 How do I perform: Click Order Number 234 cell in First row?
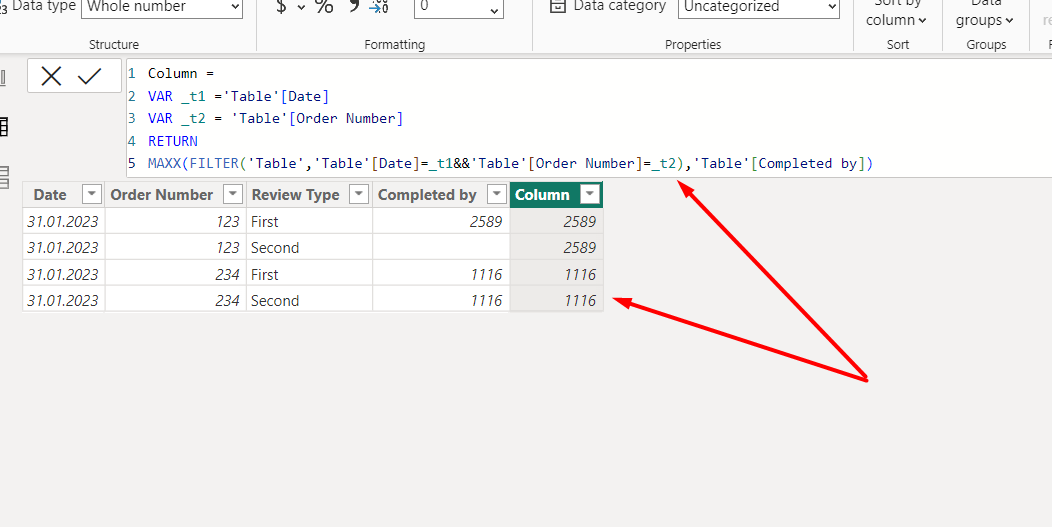pyautogui.click(x=176, y=274)
